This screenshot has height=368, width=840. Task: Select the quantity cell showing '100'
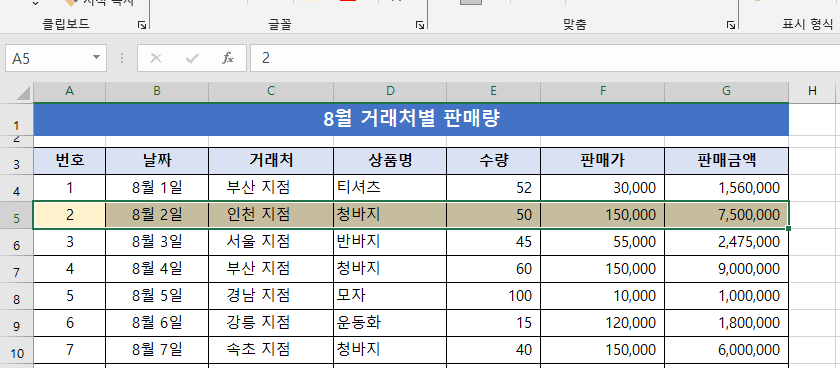coord(493,296)
